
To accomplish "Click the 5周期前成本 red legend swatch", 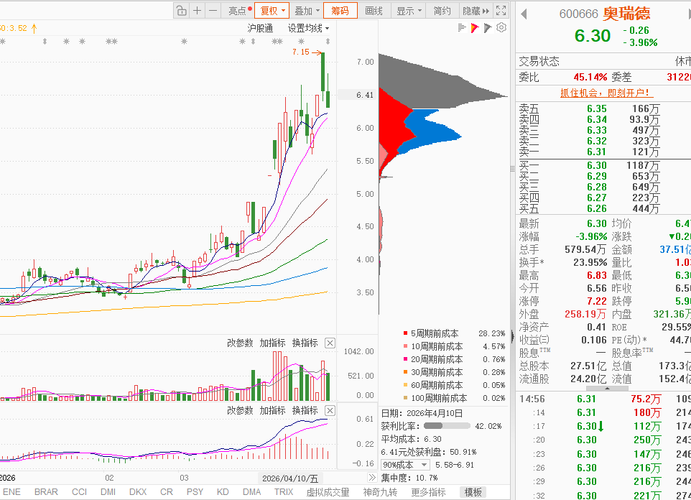I will pos(405,333).
